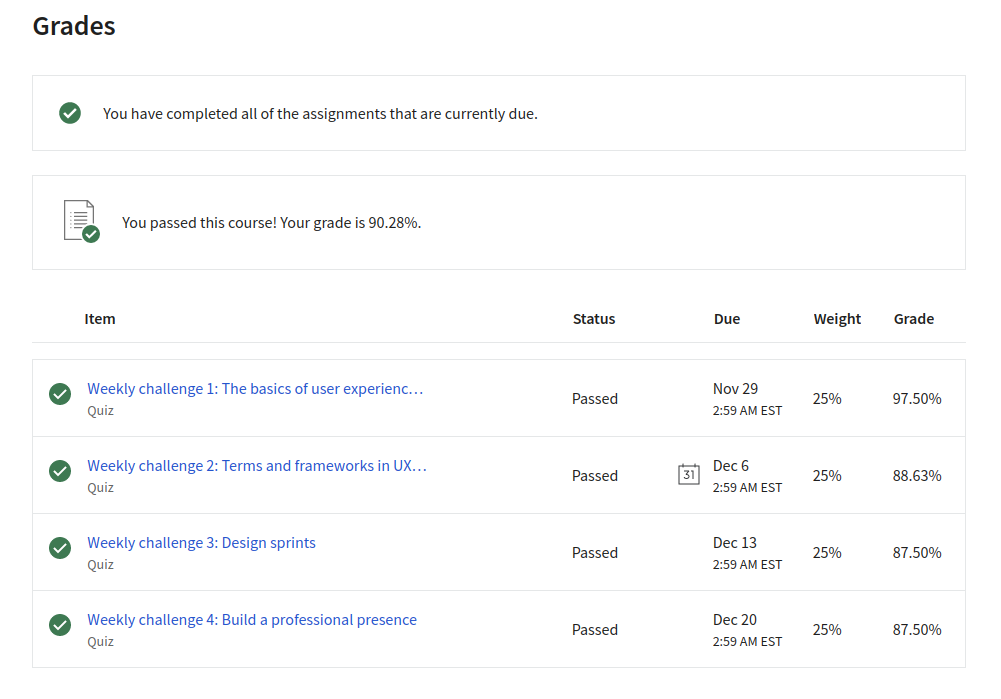1001x699 pixels.
Task: Open the calendar icon next to Dec 6
Action: click(x=688, y=474)
